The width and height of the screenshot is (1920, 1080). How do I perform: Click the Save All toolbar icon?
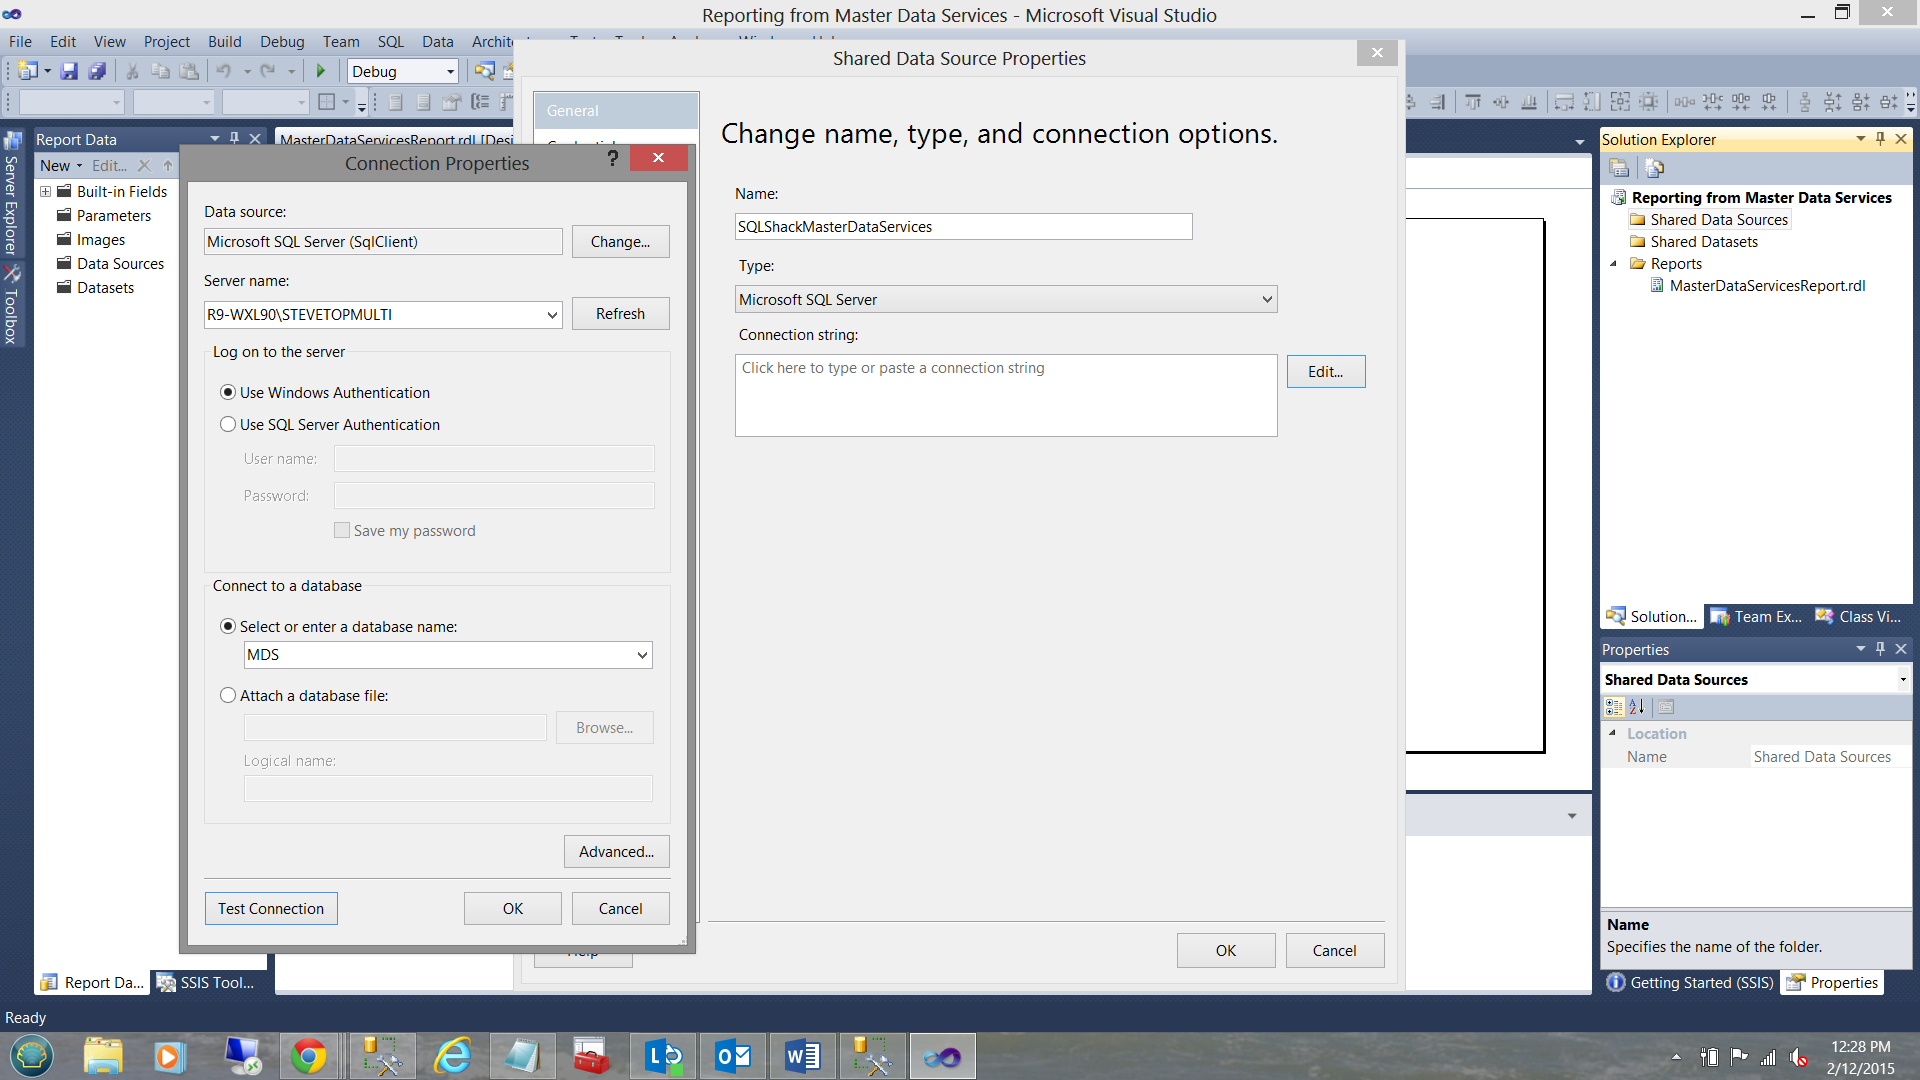click(x=97, y=71)
